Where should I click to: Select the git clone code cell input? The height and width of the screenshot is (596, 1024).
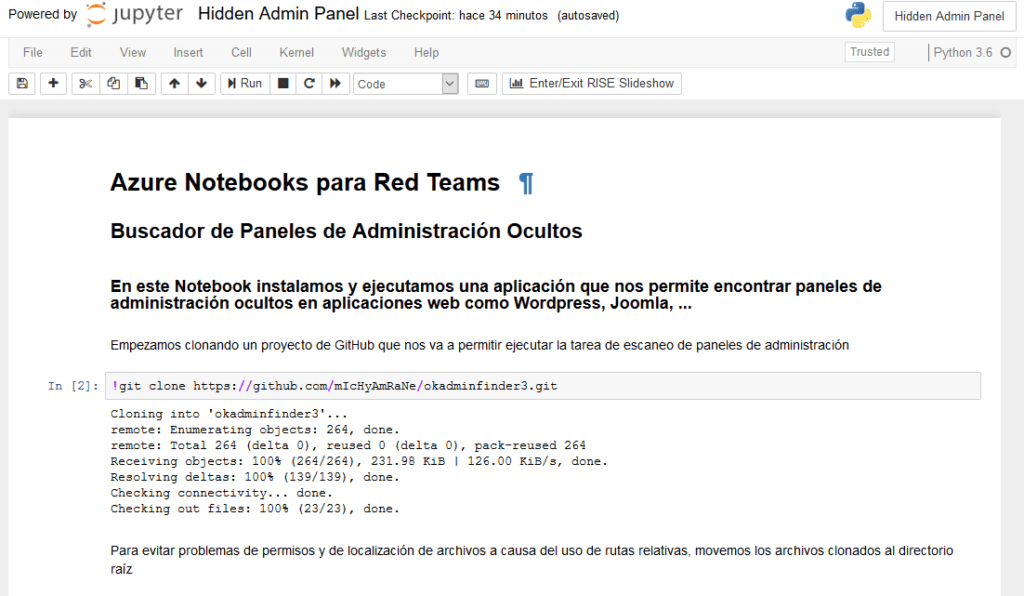(543, 386)
